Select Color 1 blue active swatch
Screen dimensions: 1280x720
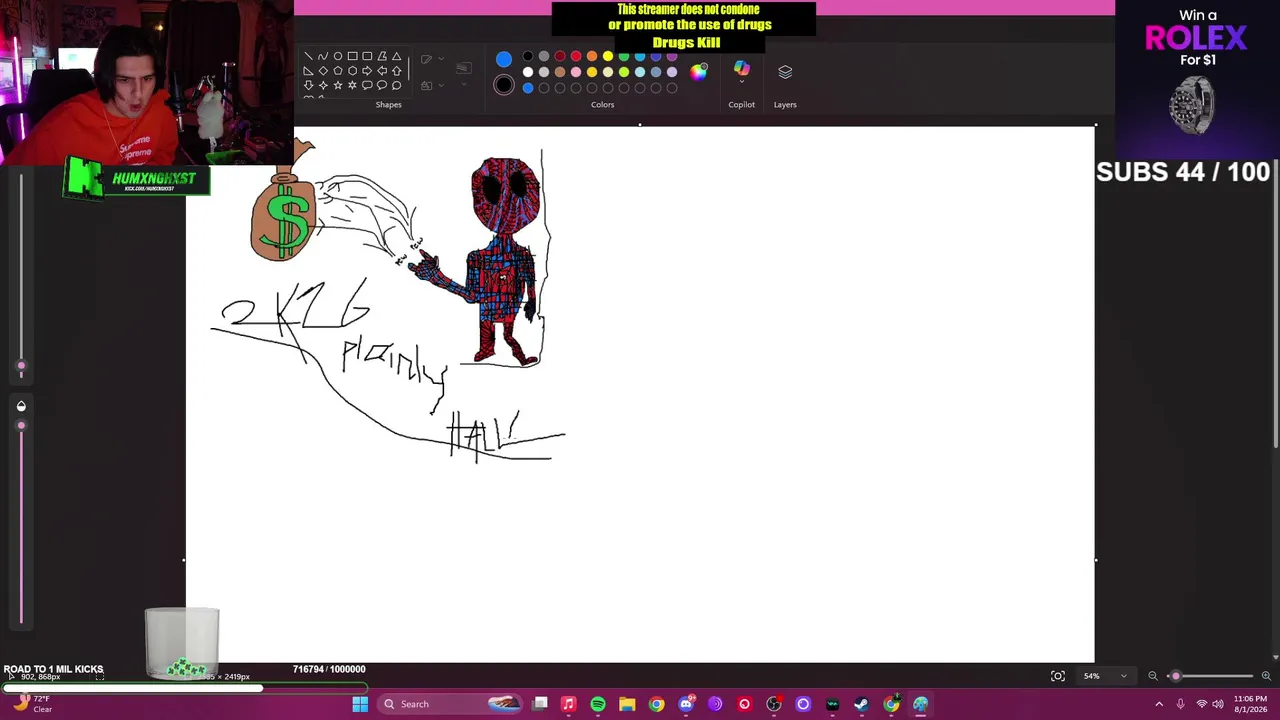point(504,59)
